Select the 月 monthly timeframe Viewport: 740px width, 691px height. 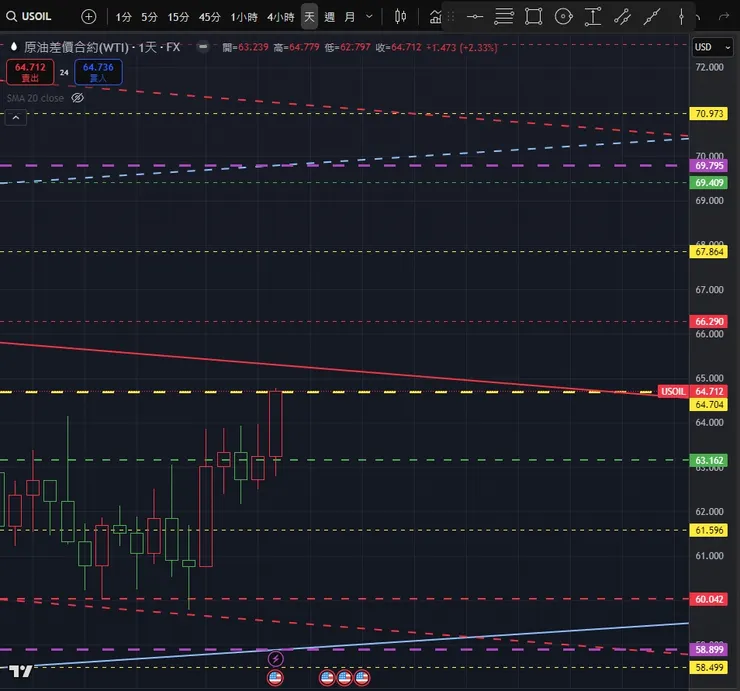click(x=350, y=17)
